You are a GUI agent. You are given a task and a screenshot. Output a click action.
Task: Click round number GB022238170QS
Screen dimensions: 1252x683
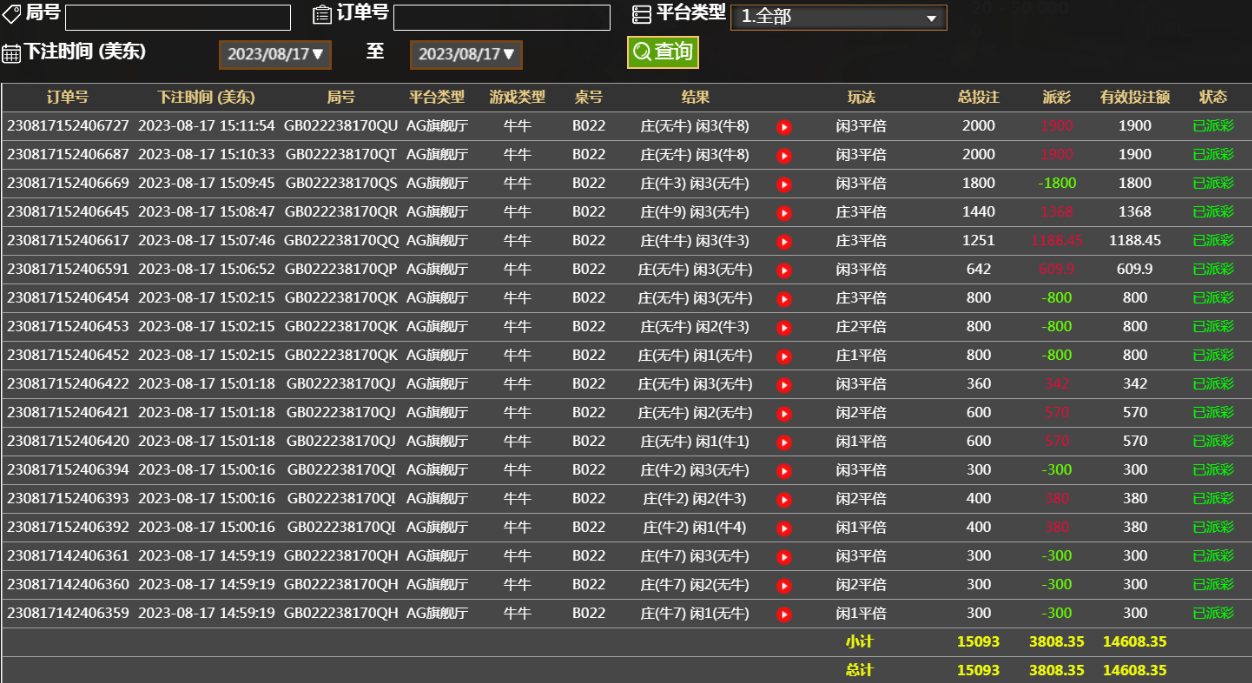[341, 183]
